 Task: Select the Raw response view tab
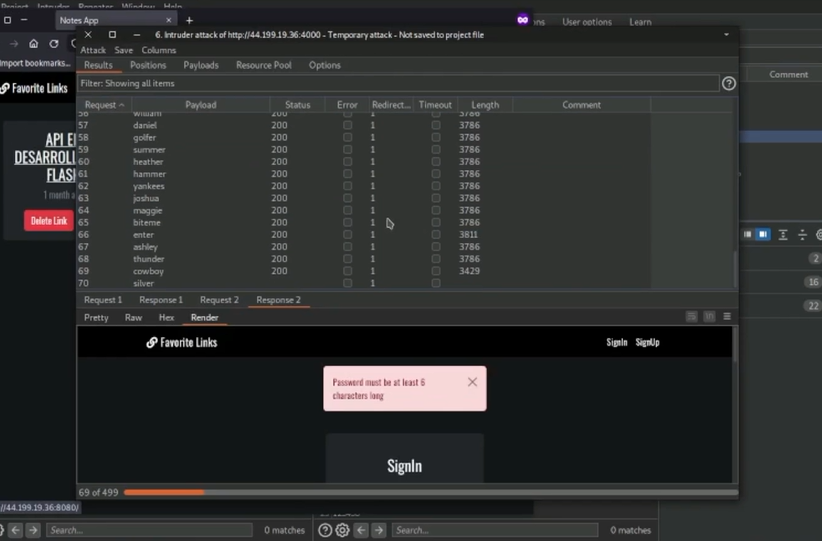[133, 318]
